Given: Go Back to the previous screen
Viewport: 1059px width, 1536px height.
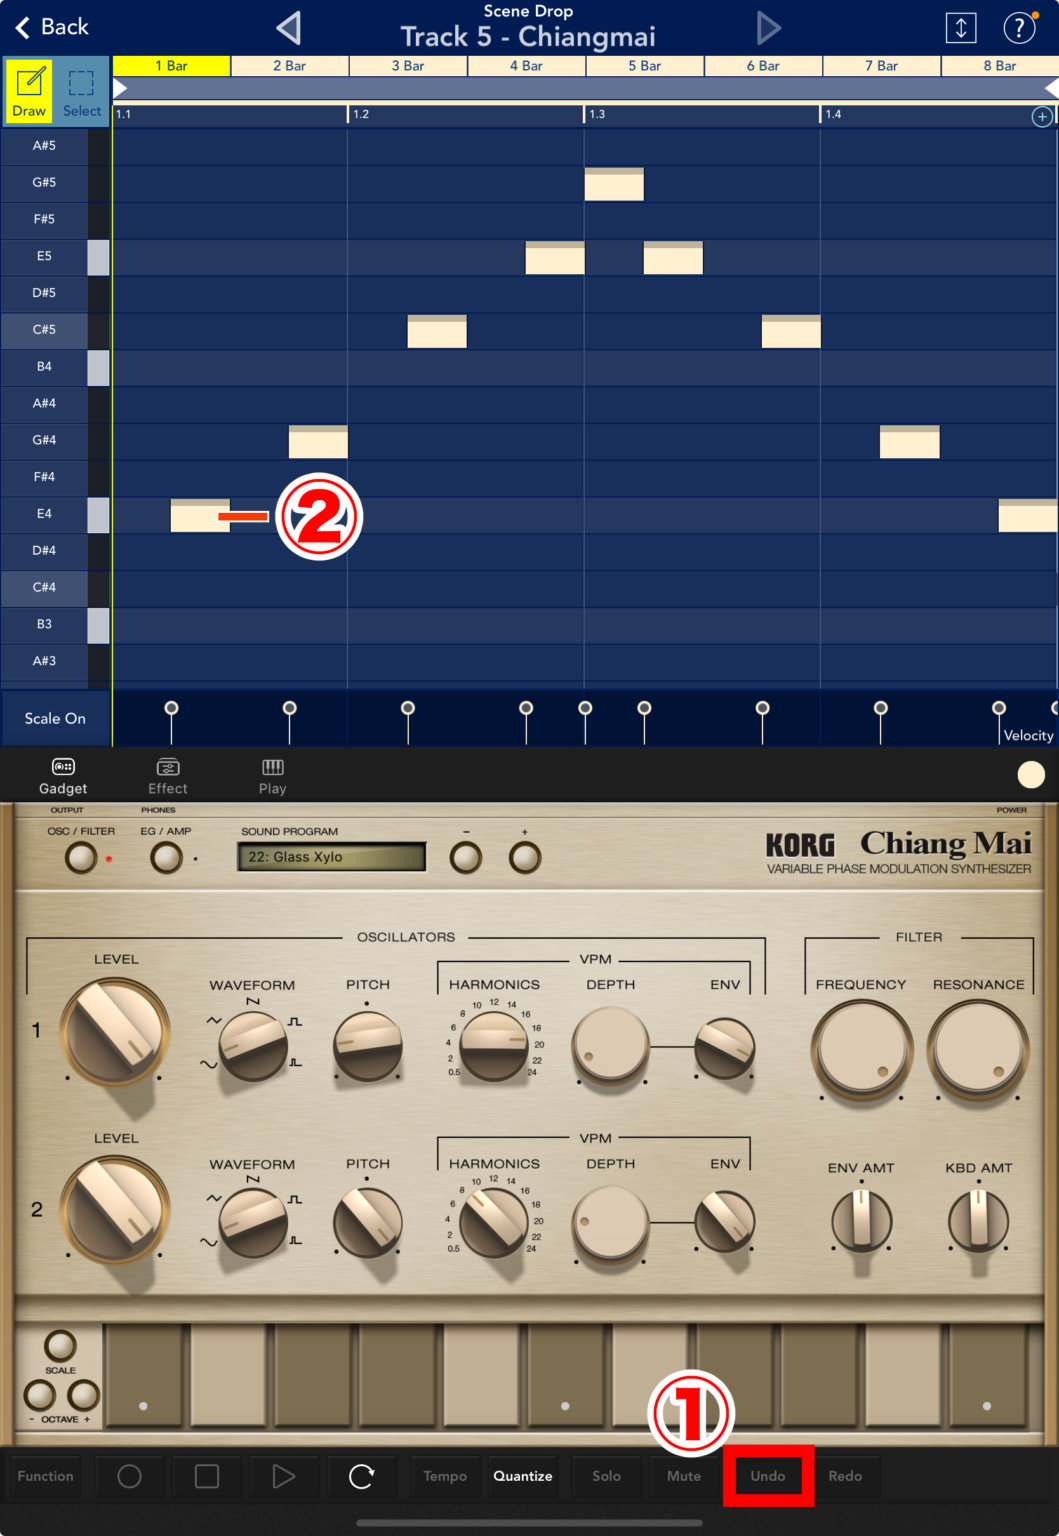Looking at the screenshot, I should coord(52,27).
